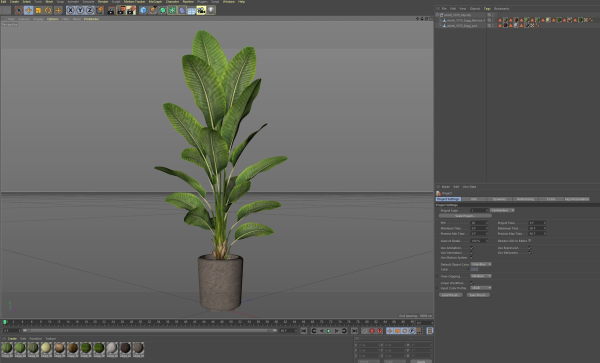Open the Centimeters unit dropdown
The image size is (600, 363).
(x=502, y=210)
